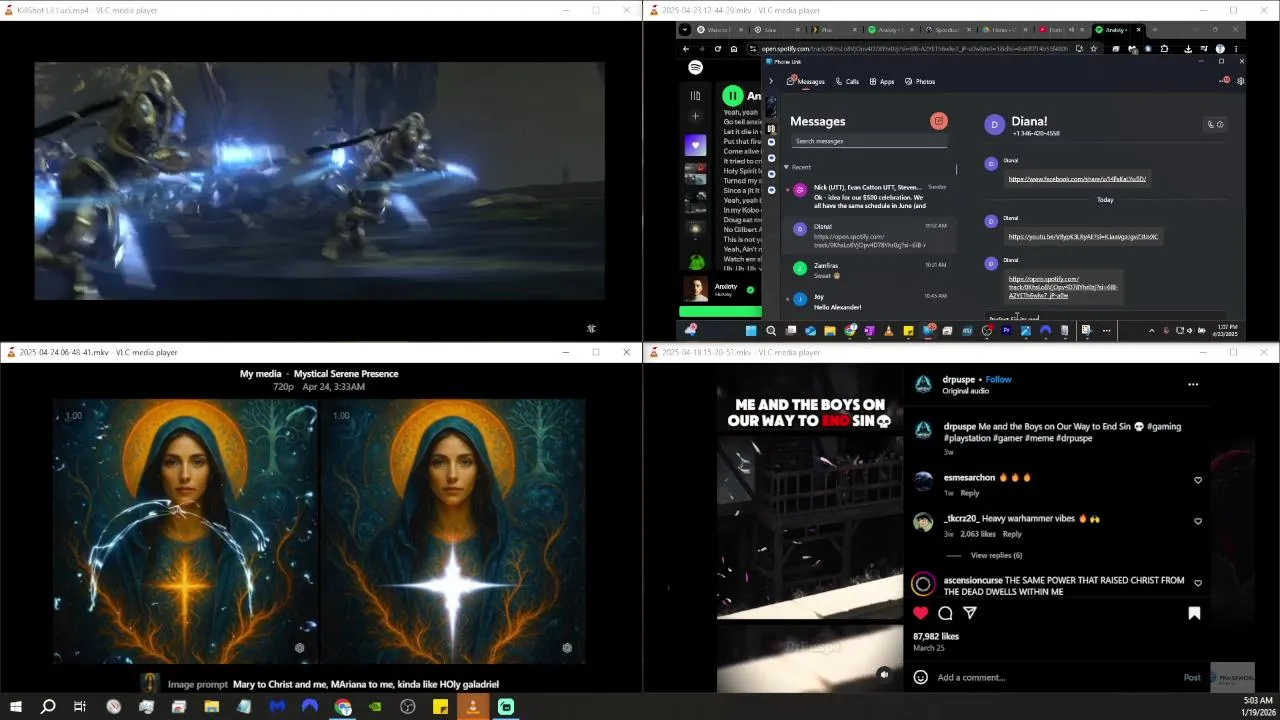Share the Instagram post with paper plane icon
Image resolution: width=1280 pixels, height=720 pixels.
tap(969, 613)
